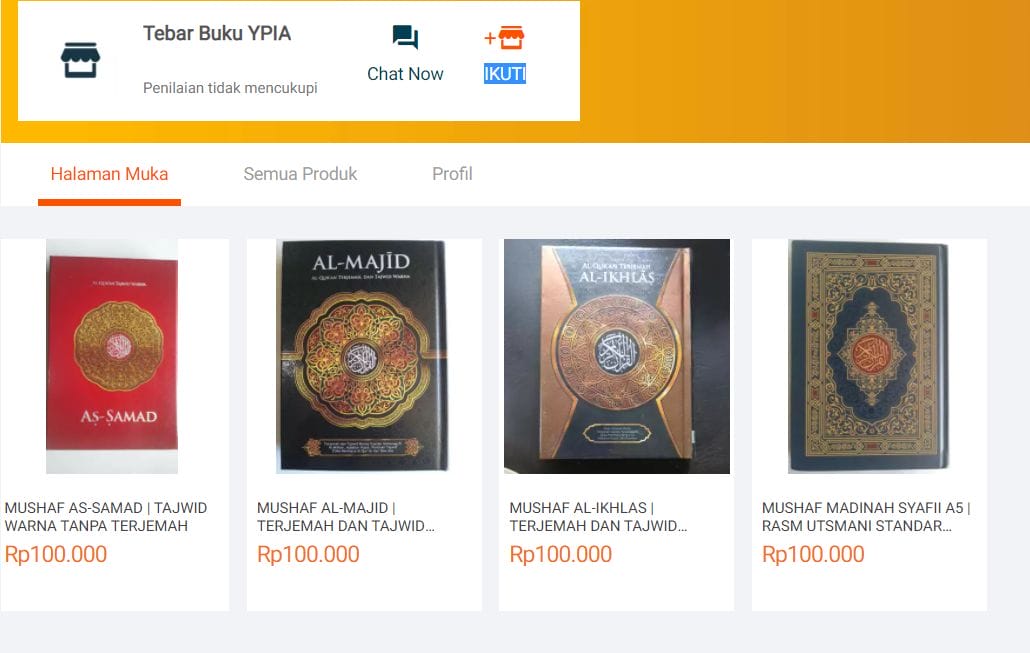Open the black Al-Majid book image
The height and width of the screenshot is (653, 1030).
362,356
